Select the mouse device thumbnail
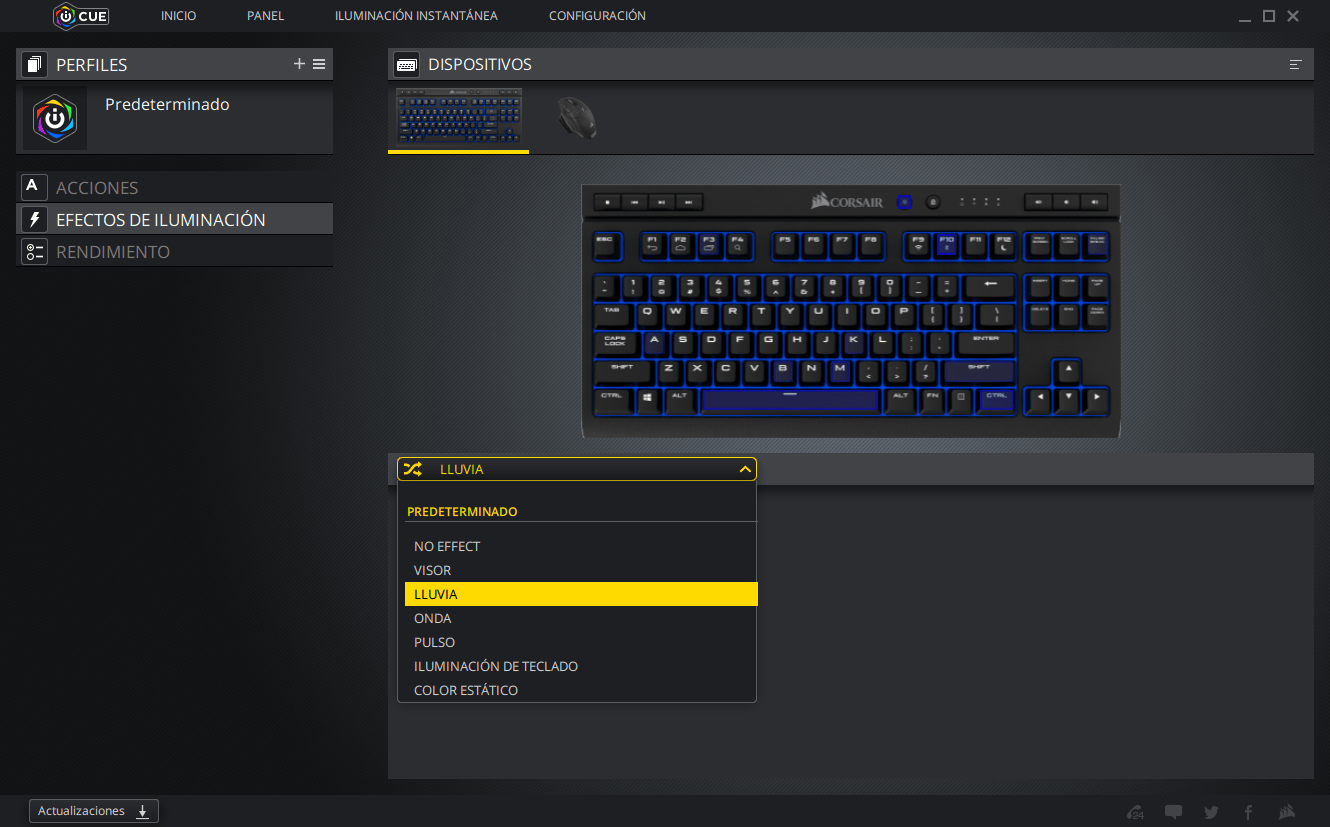Viewport: 1330px width, 827px height. tap(576, 117)
